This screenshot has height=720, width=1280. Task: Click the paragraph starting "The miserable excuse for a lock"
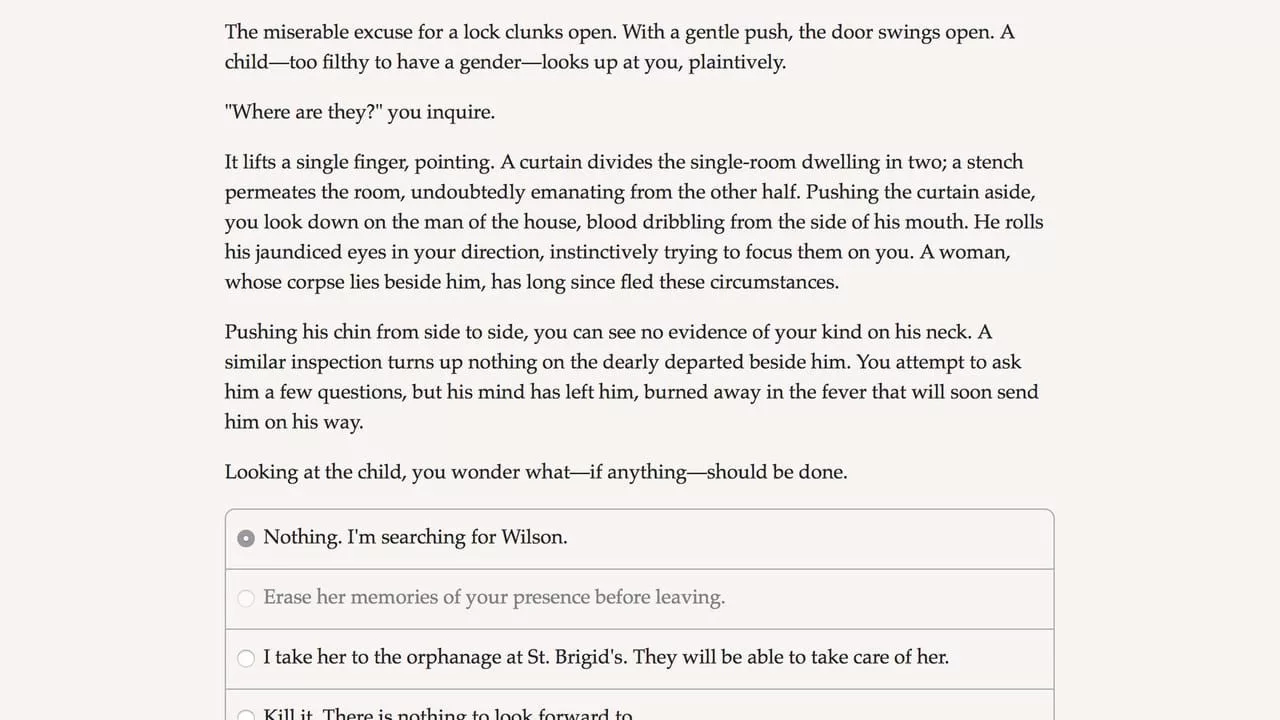coord(620,47)
